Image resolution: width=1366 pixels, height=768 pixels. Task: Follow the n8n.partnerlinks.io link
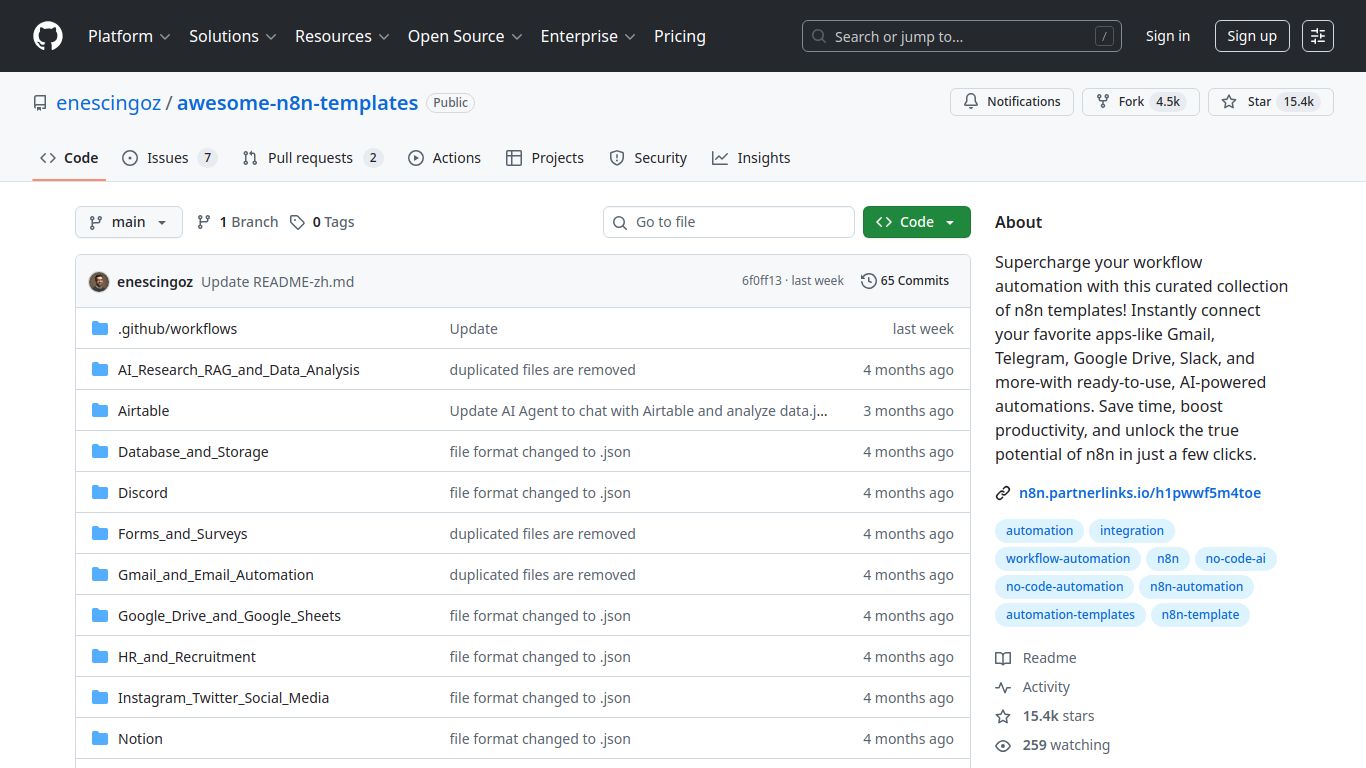[1140, 492]
